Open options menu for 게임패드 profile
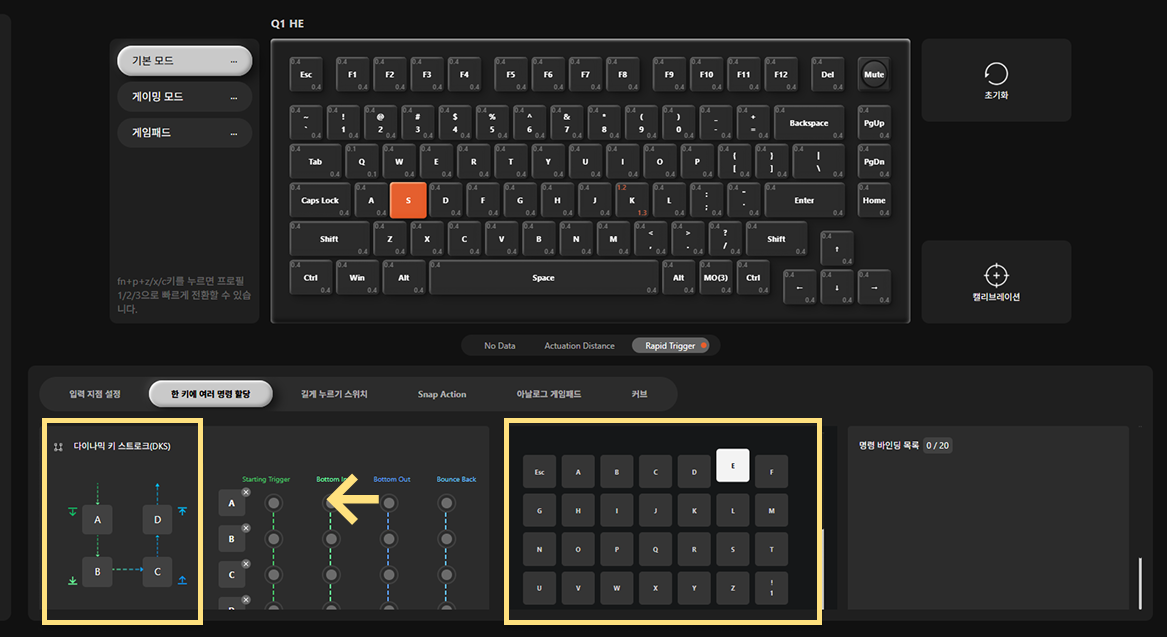1167x640 pixels. [234, 133]
